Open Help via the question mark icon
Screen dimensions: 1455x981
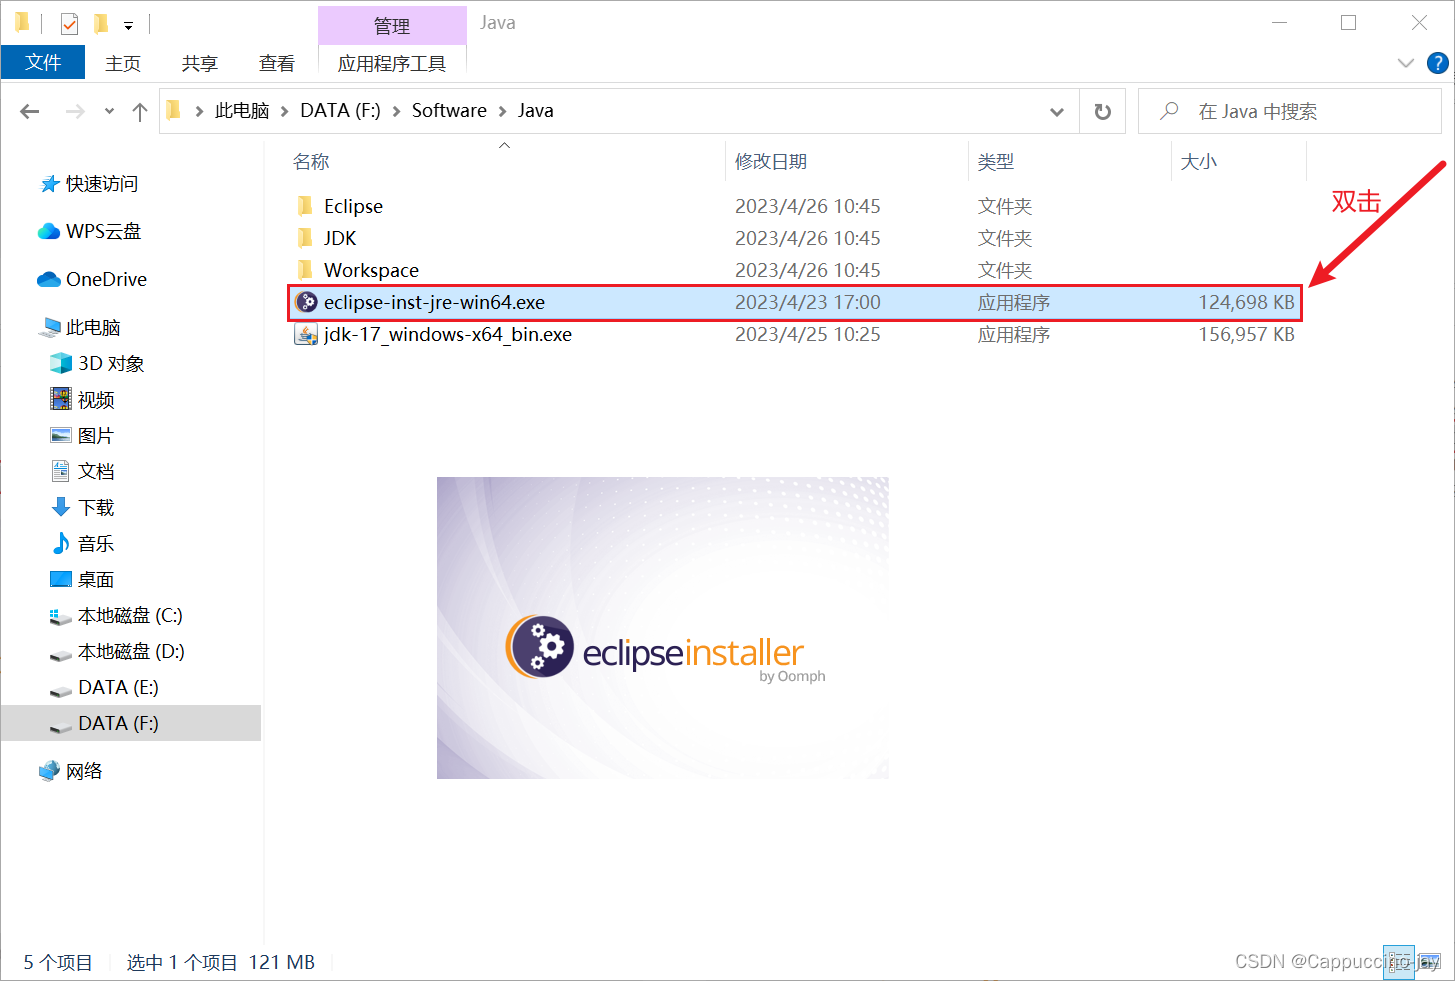coord(1438,63)
